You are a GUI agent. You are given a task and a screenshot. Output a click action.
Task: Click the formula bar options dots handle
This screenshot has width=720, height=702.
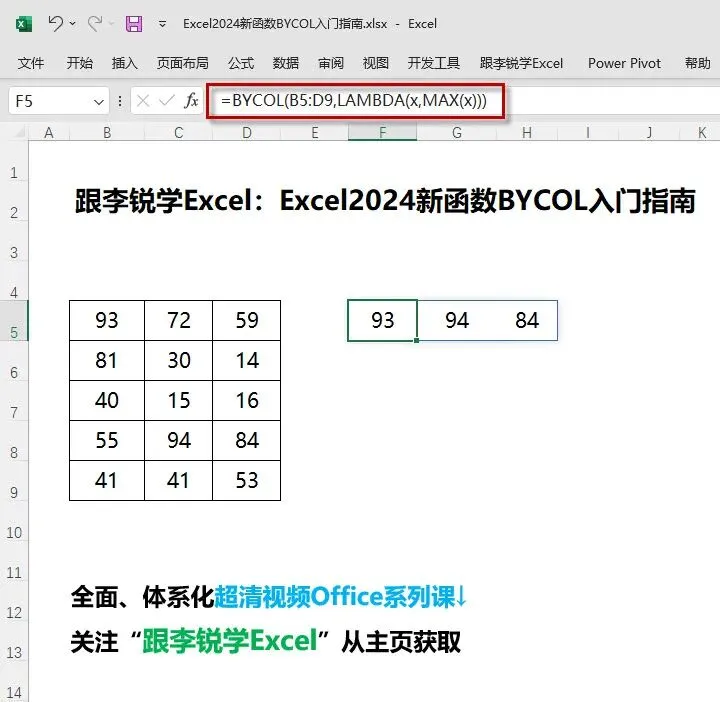120,101
